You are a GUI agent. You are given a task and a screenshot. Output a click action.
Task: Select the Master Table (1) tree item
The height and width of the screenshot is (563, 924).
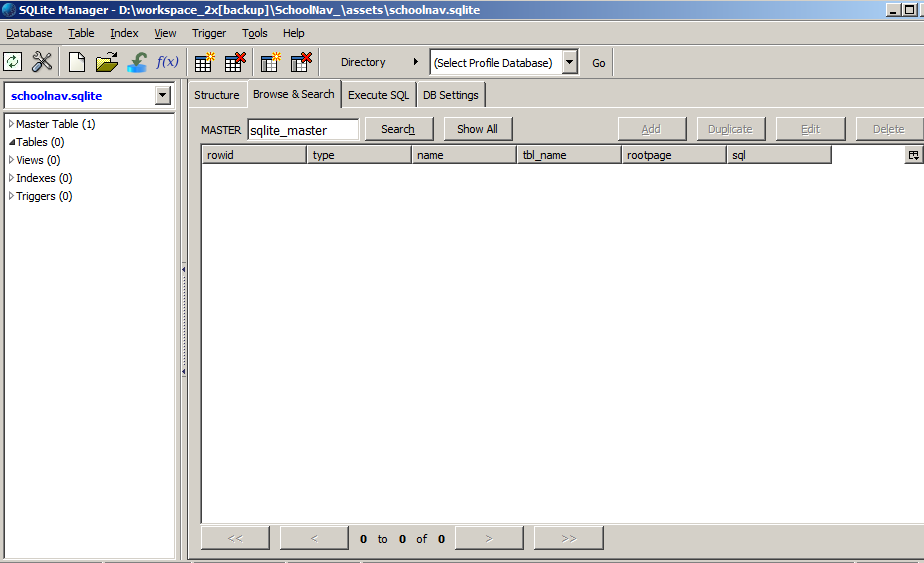pos(55,124)
